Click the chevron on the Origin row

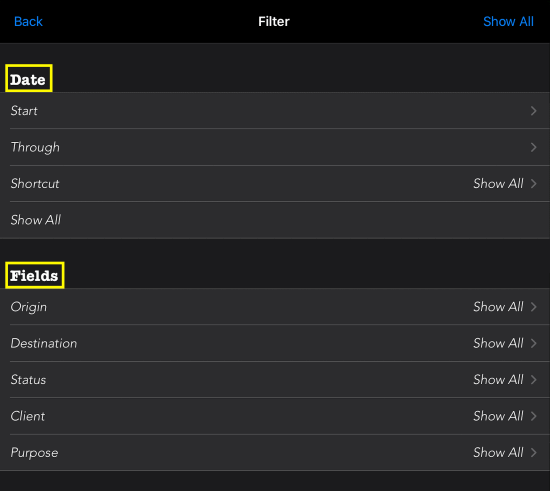534,307
